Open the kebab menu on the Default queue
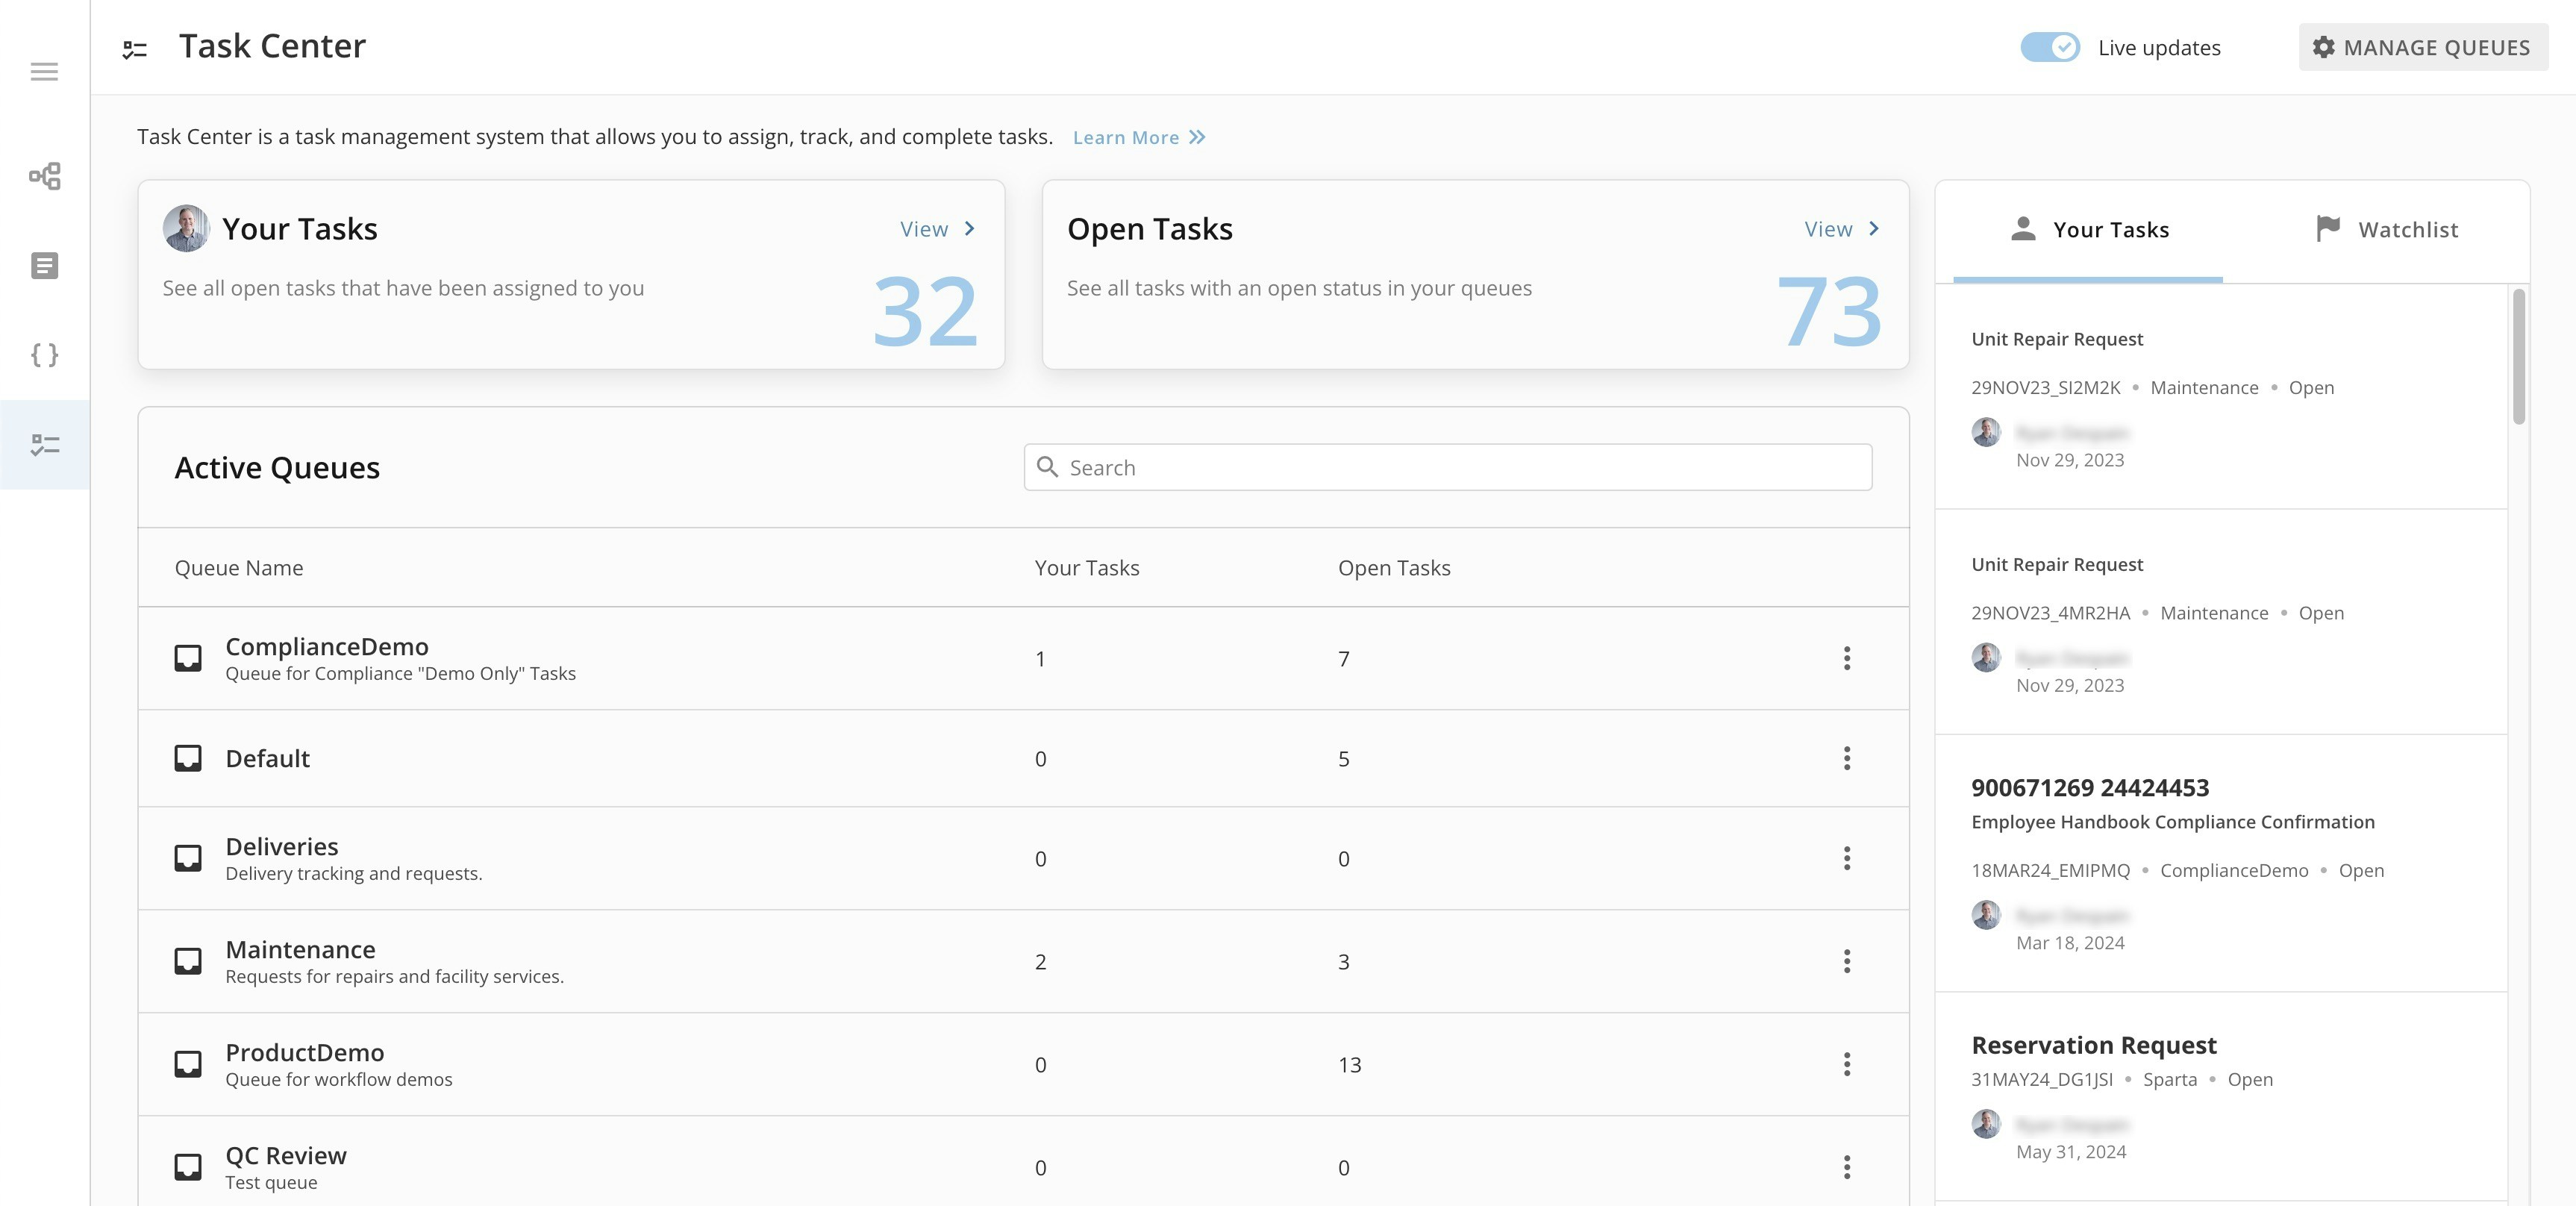2576x1206 pixels. (x=1847, y=759)
